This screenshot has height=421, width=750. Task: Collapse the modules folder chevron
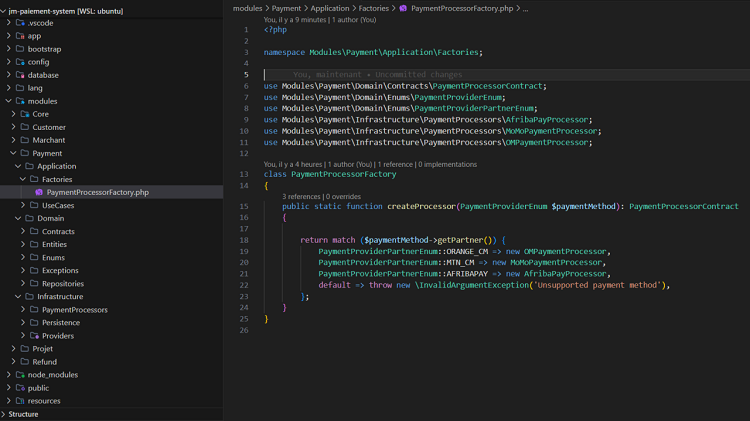[x=9, y=101]
